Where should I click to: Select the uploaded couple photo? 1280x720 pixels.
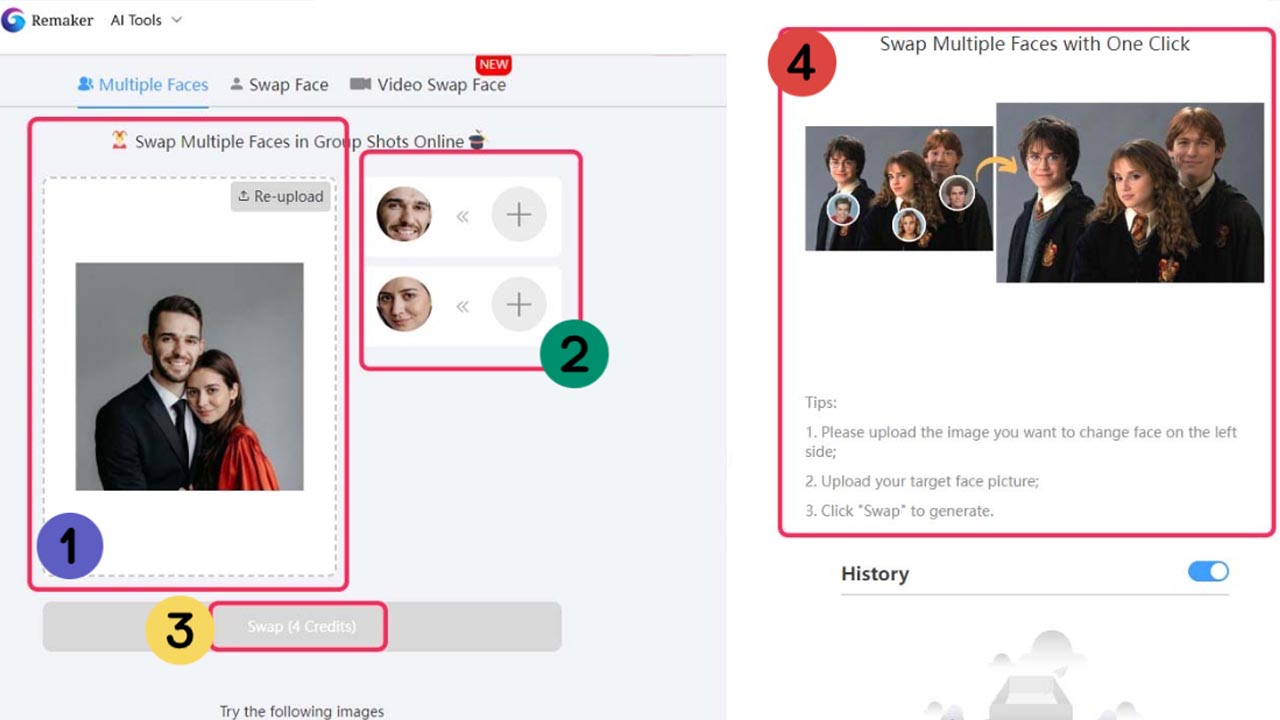pyautogui.click(x=189, y=377)
